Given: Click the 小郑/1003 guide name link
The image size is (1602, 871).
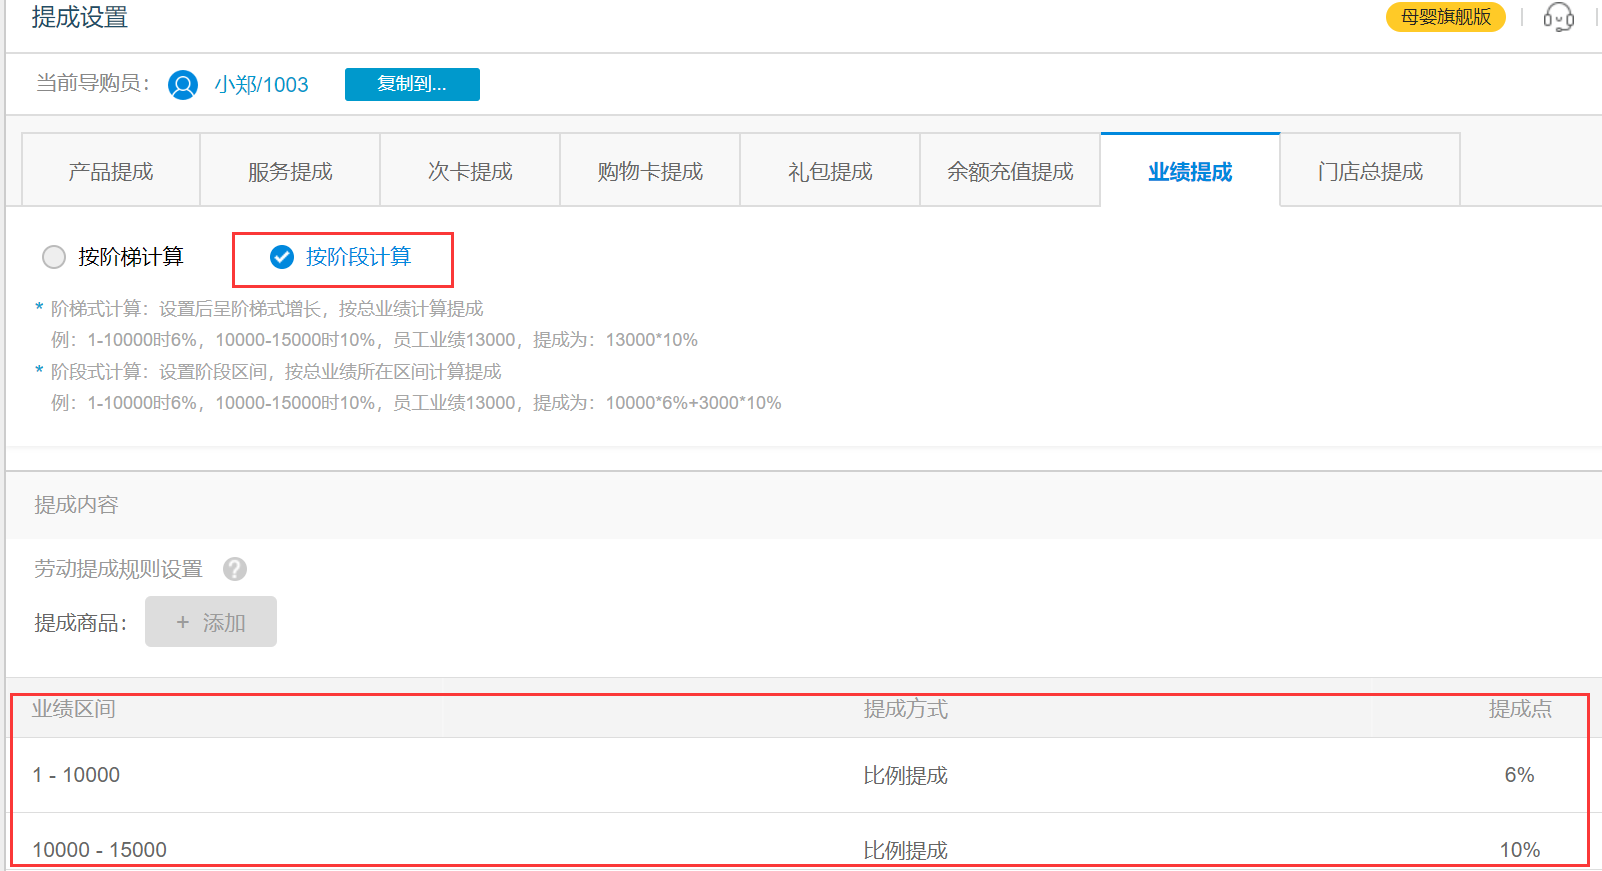Looking at the screenshot, I should 261,85.
